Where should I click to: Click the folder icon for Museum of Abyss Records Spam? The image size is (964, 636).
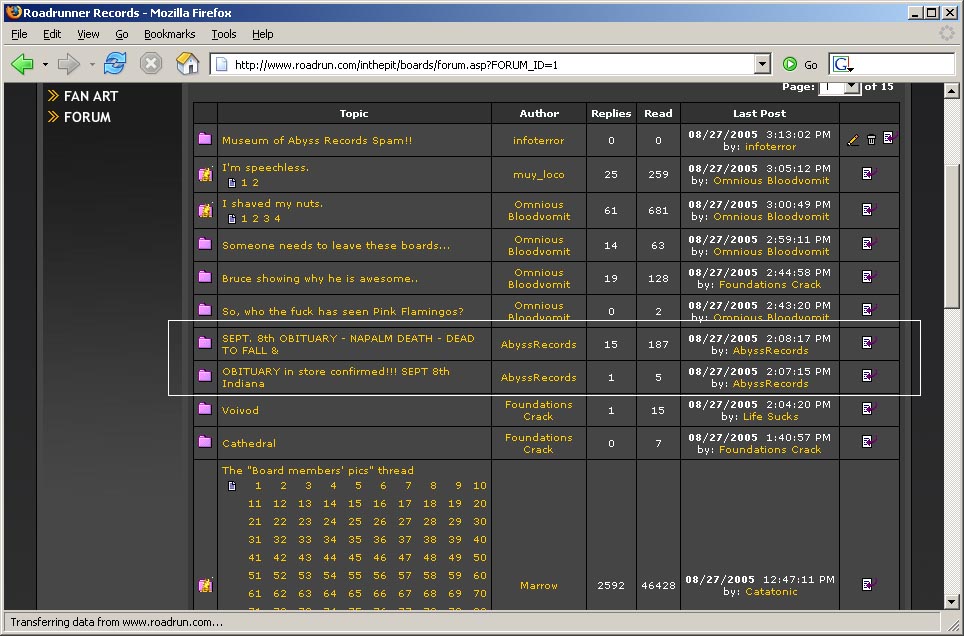(x=205, y=139)
